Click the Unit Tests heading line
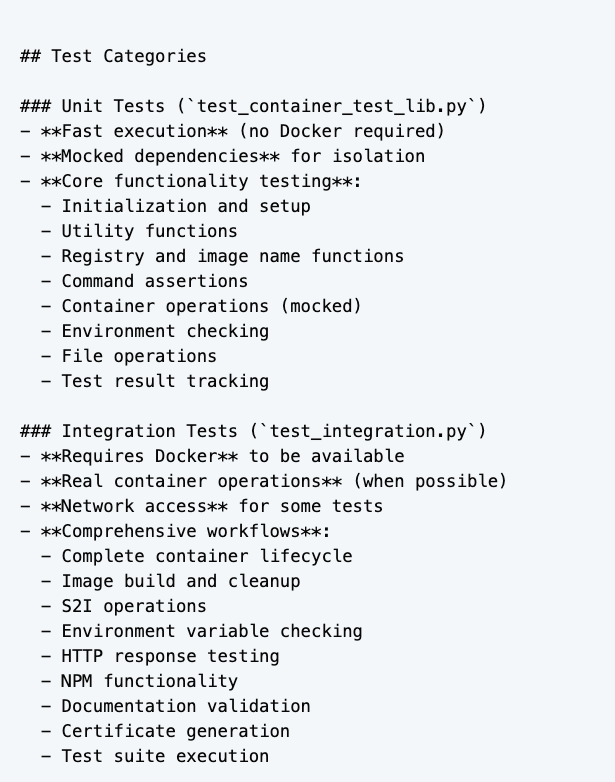The height and width of the screenshot is (782, 615). (x=253, y=106)
